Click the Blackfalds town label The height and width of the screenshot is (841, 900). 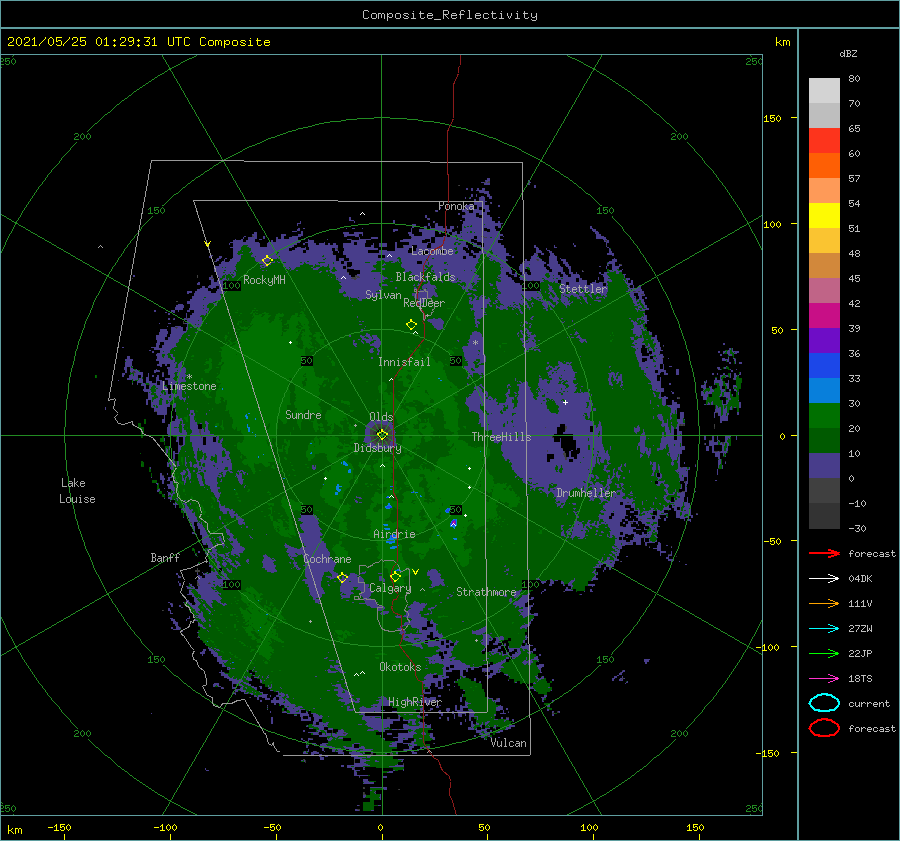tap(425, 277)
